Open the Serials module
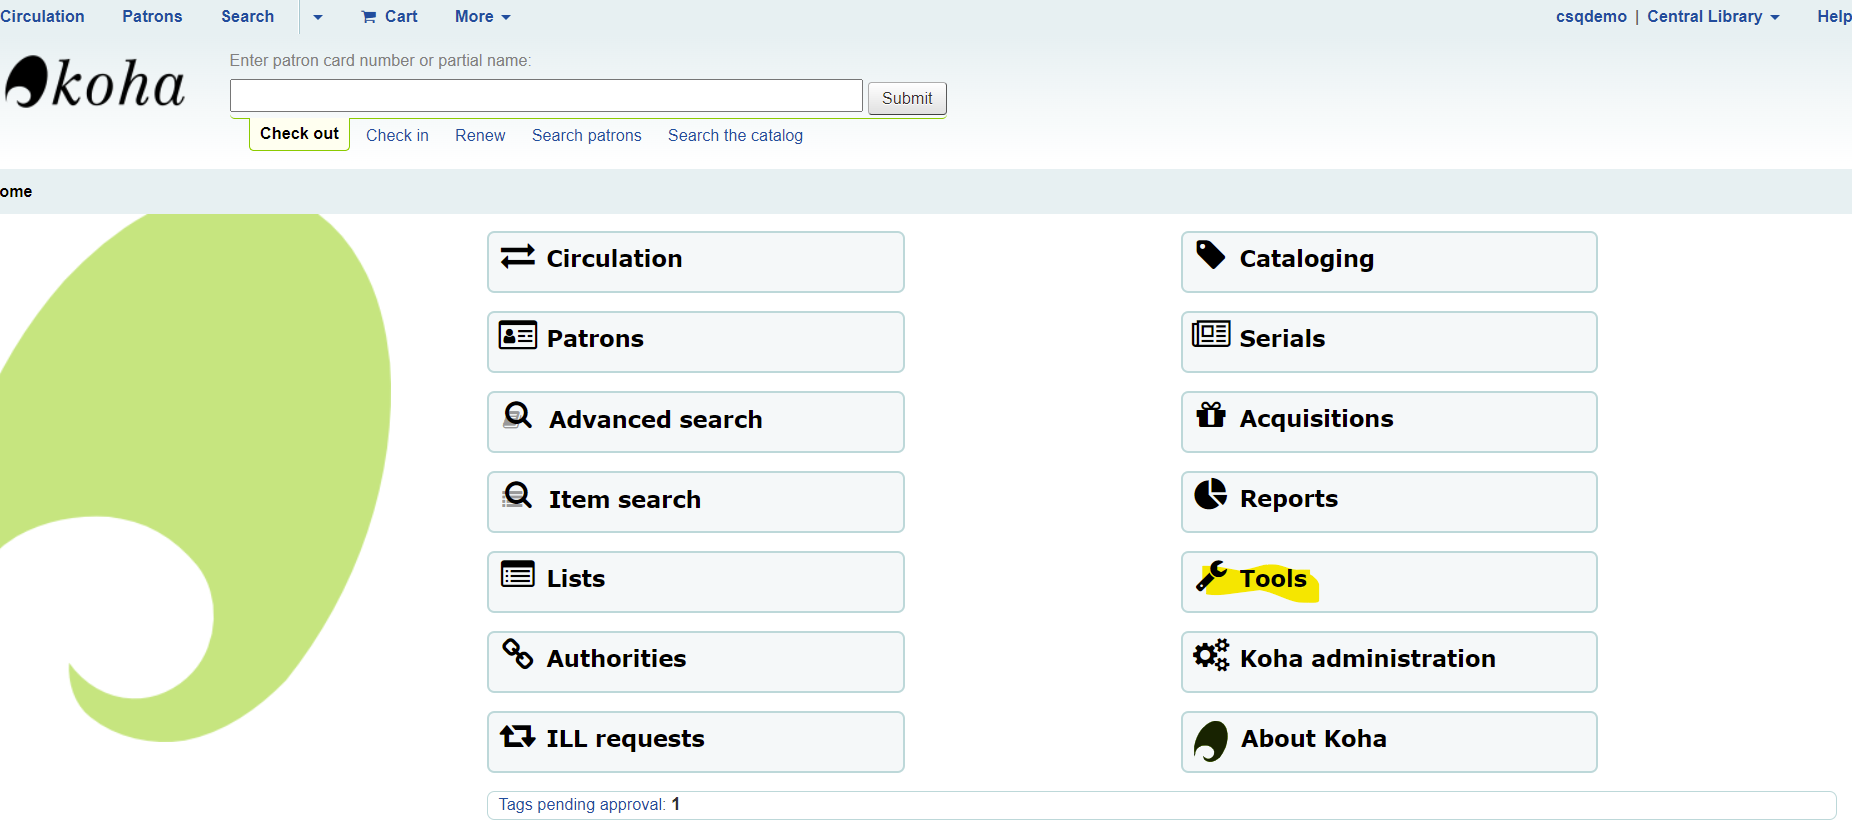 point(1389,342)
